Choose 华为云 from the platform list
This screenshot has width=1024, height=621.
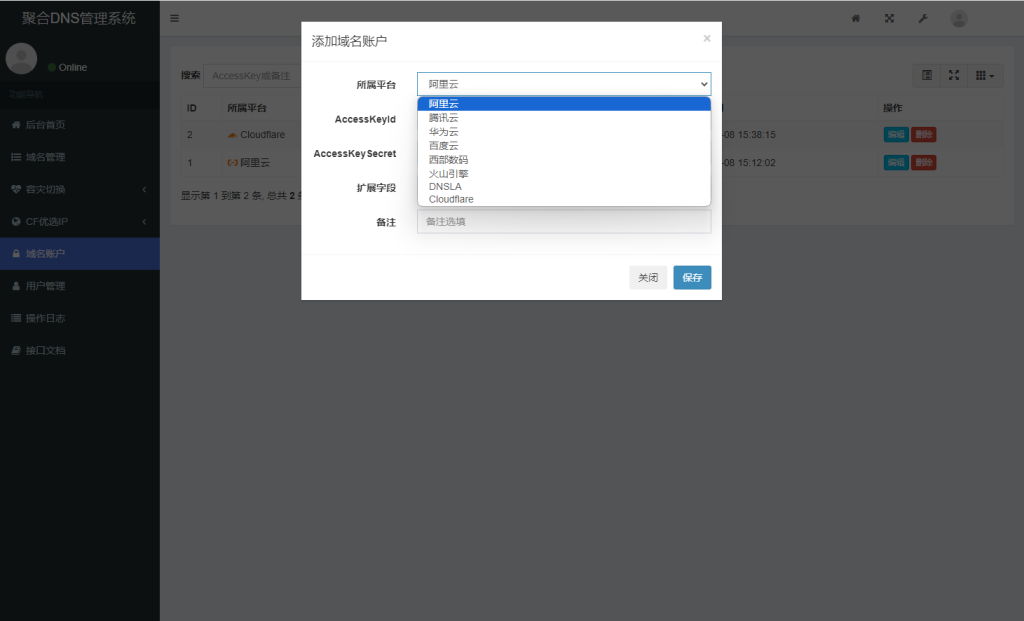coord(564,132)
